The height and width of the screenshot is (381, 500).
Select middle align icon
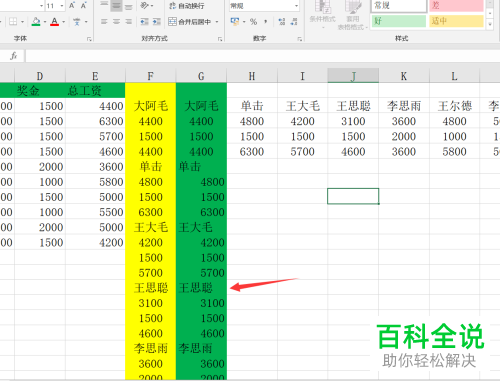point(116,5)
